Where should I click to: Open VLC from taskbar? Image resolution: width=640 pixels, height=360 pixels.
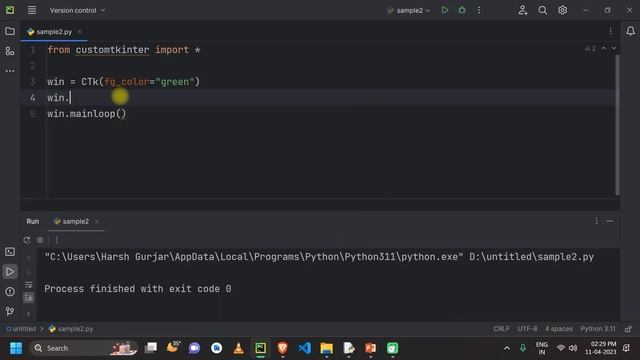[238, 348]
